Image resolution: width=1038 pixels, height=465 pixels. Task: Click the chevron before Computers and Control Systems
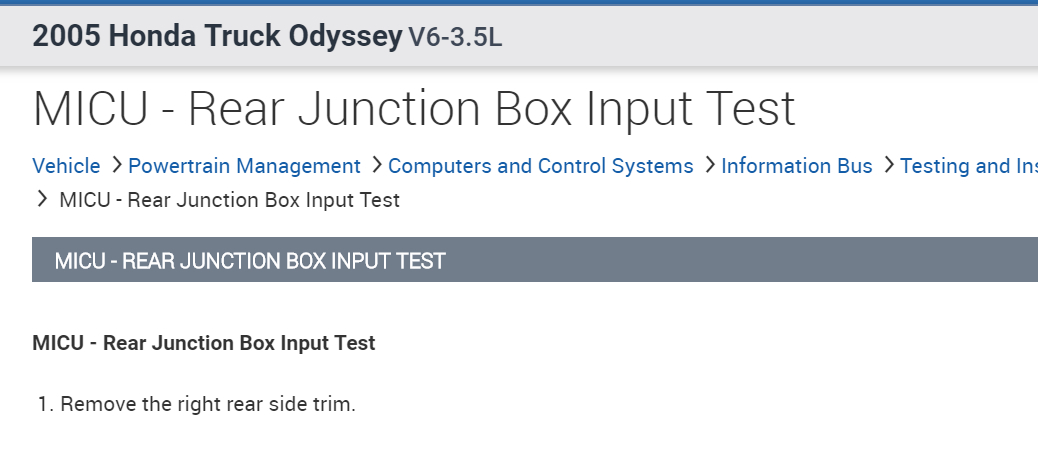coord(376,165)
